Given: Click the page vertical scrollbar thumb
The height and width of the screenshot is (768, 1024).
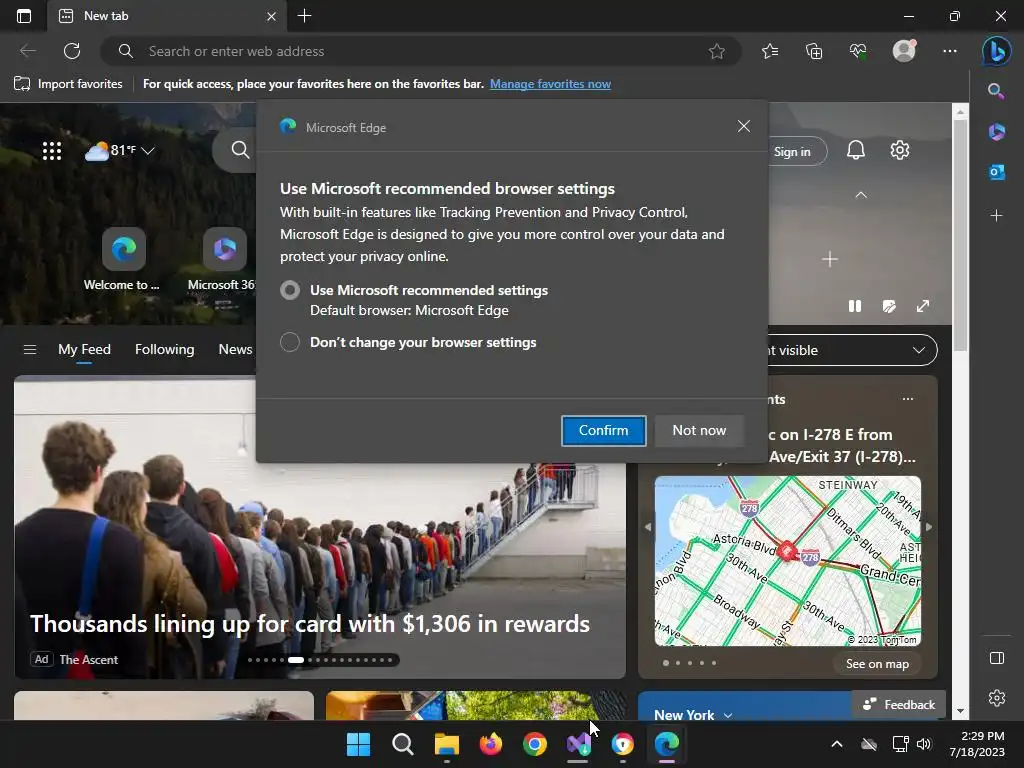Looking at the screenshot, I should [960, 235].
